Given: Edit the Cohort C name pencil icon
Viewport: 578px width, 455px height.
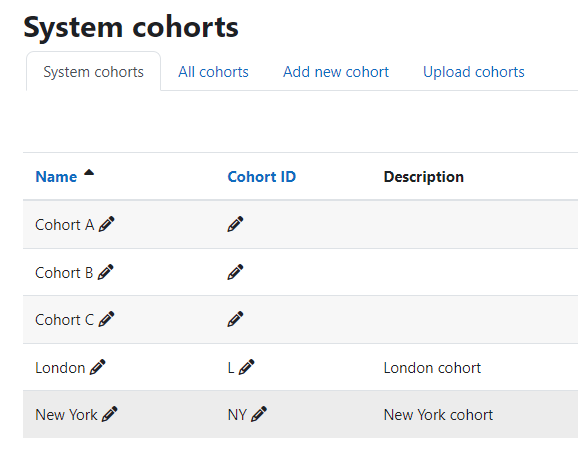Looking at the screenshot, I should tap(107, 319).
